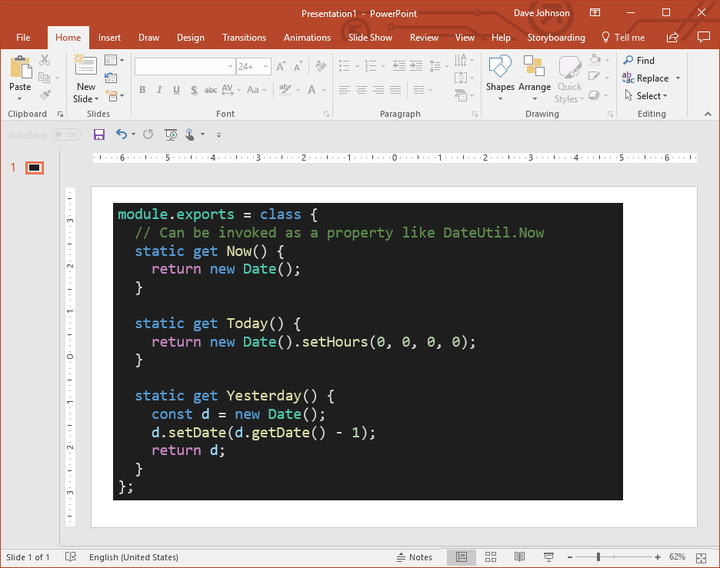Toggle the Notes pane in status bar
Viewport: 720px width, 568px height.
415,557
